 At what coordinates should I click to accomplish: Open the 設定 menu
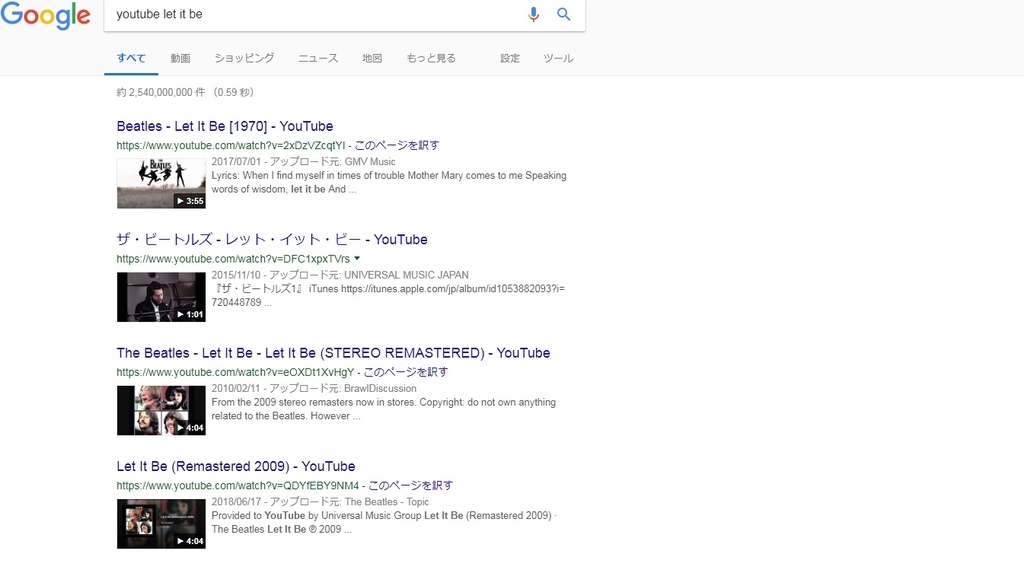point(510,58)
